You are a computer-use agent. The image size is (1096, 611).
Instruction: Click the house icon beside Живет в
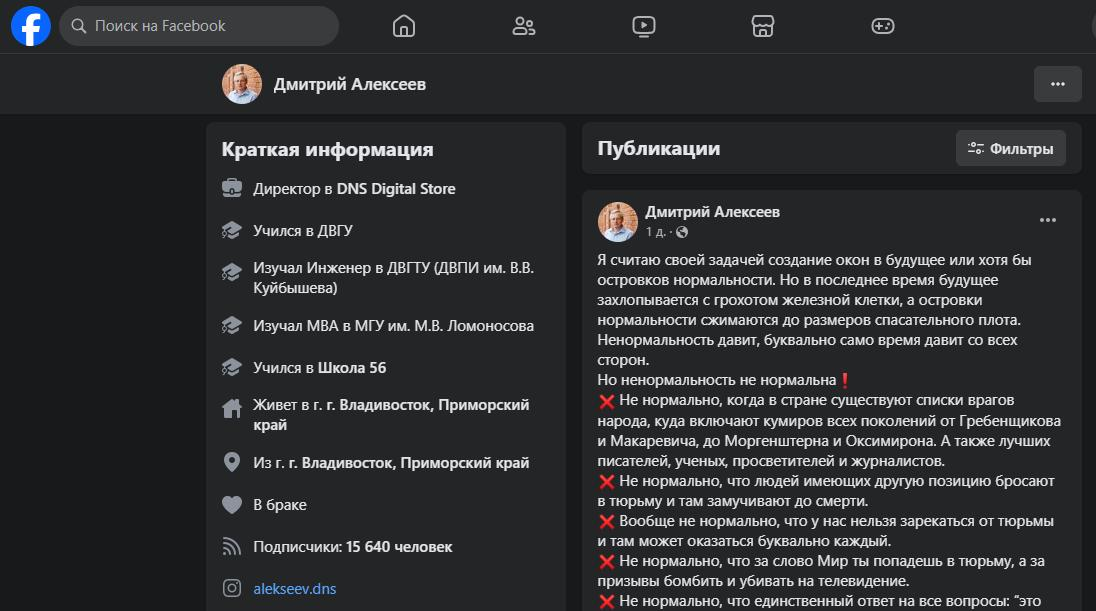pyautogui.click(x=232, y=408)
